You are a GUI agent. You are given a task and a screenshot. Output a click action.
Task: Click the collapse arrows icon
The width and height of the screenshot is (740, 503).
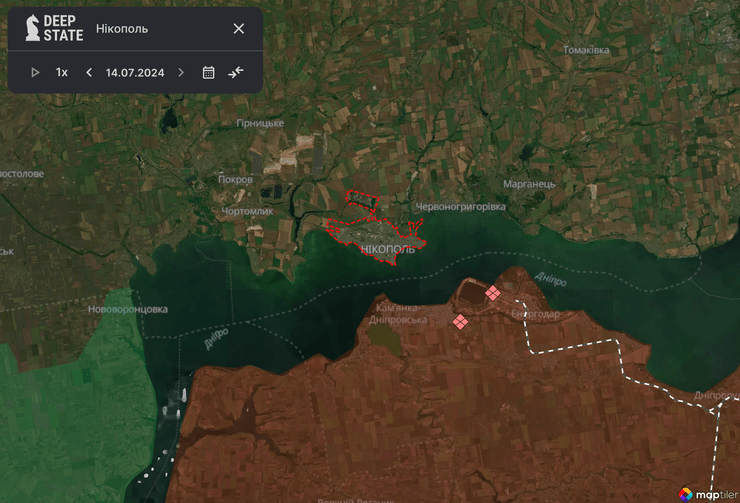point(236,72)
